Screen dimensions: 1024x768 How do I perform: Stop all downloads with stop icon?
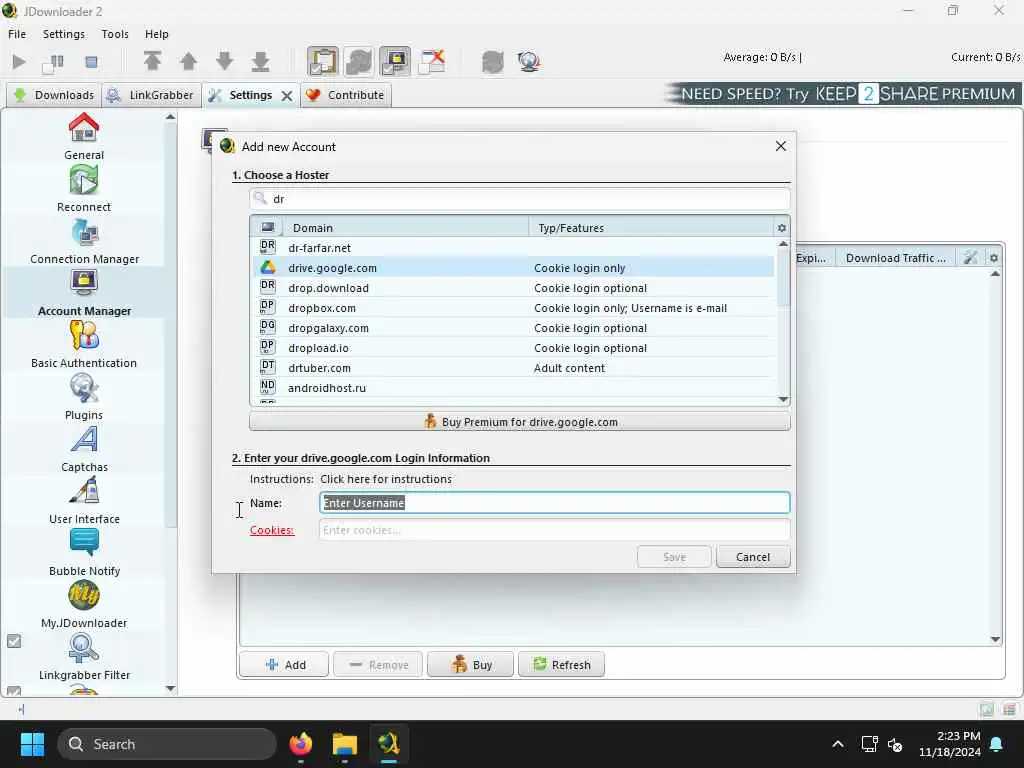pyautogui.click(x=91, y=62)
